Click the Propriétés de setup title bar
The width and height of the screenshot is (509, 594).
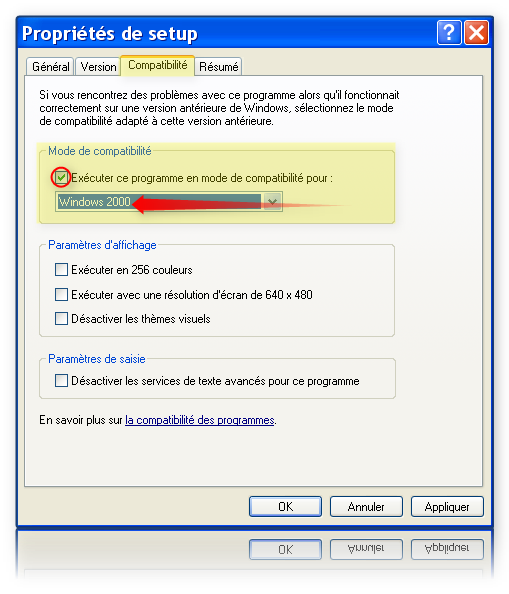click(x=227, y=33)
